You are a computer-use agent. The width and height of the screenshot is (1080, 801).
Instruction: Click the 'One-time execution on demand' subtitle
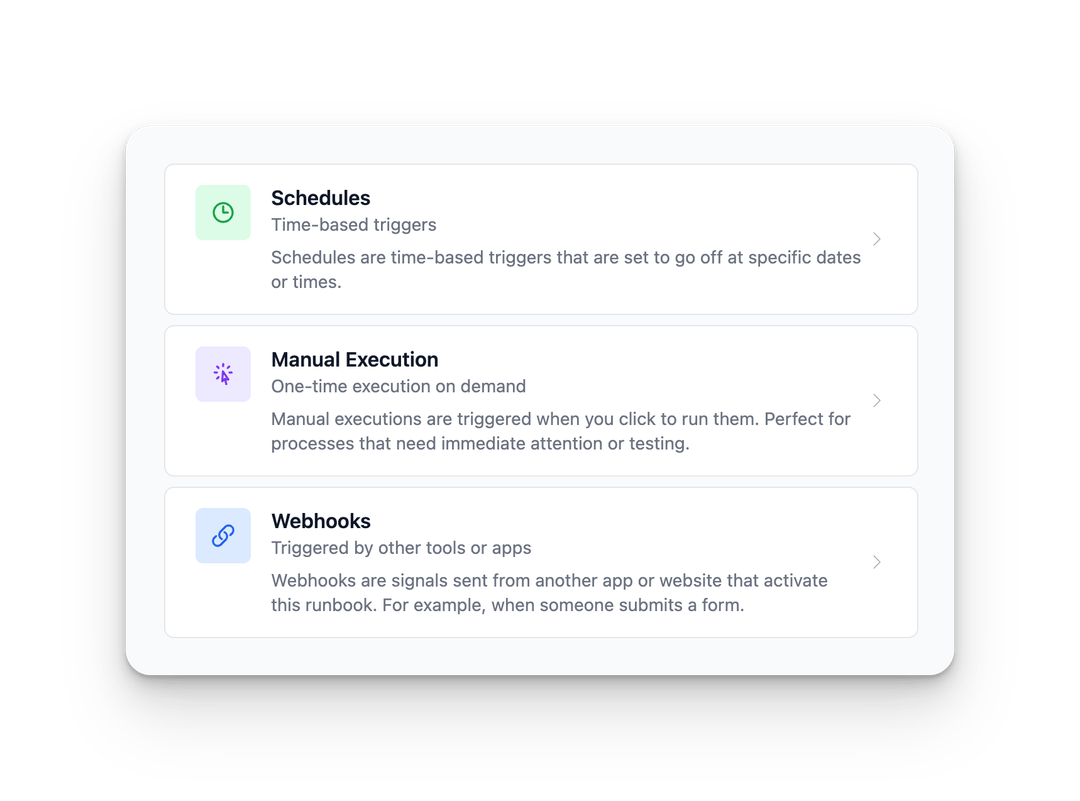point(398,386)
